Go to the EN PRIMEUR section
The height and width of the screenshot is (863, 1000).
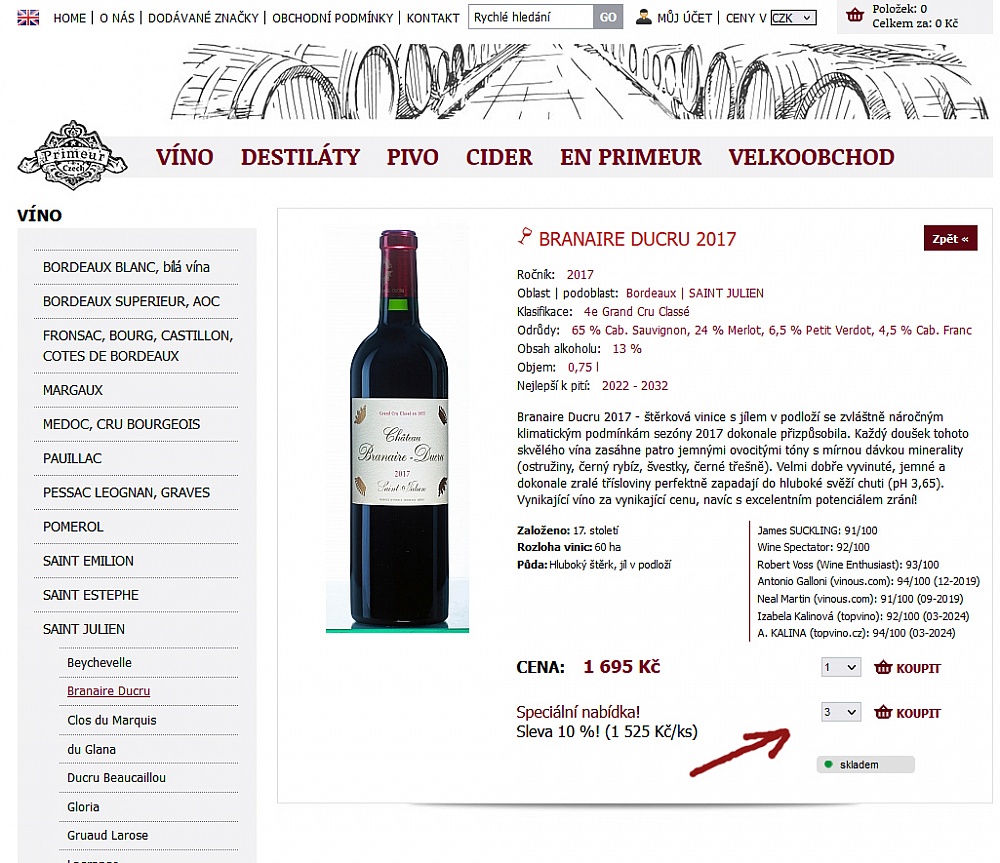tap(631, 157)
